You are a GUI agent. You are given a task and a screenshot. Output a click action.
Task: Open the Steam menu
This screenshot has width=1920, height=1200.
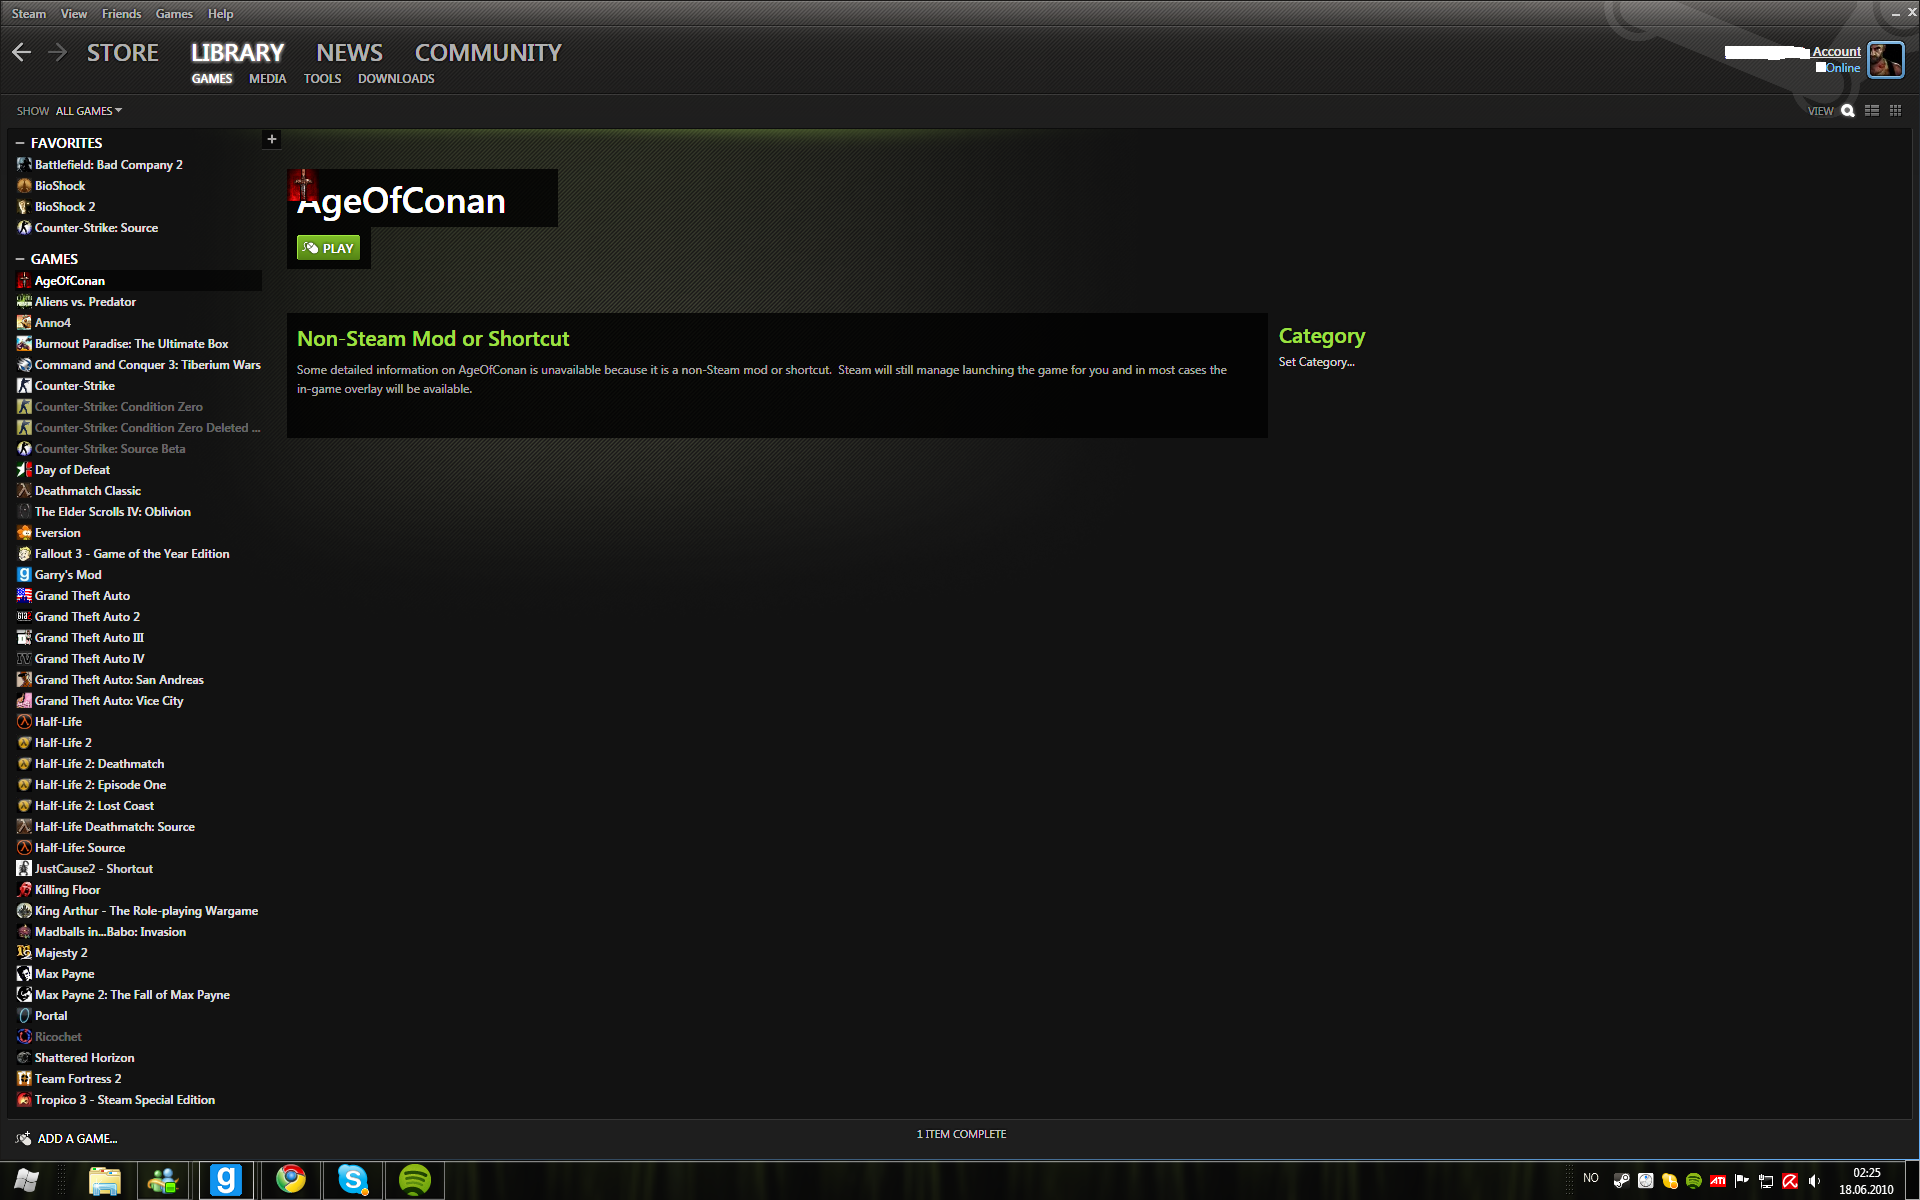[x=29, y=14]
